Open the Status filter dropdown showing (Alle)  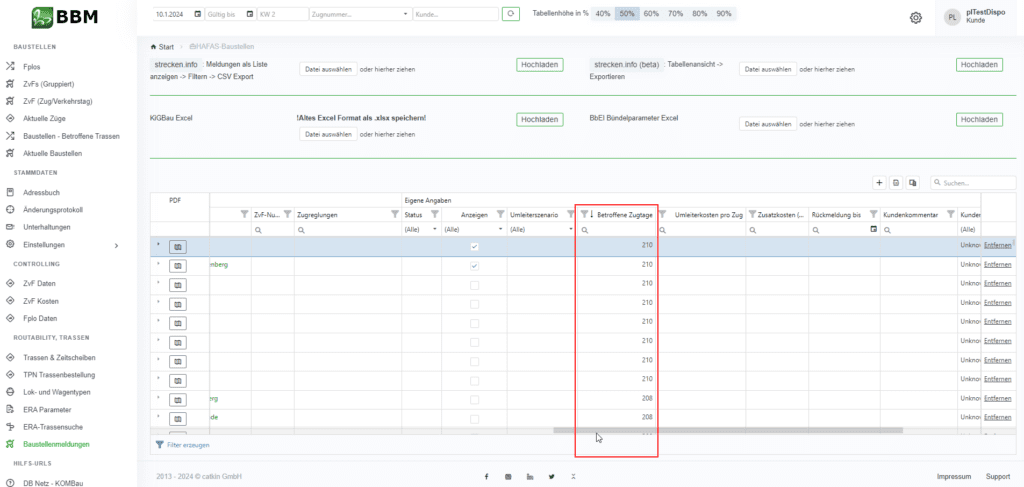419,229
